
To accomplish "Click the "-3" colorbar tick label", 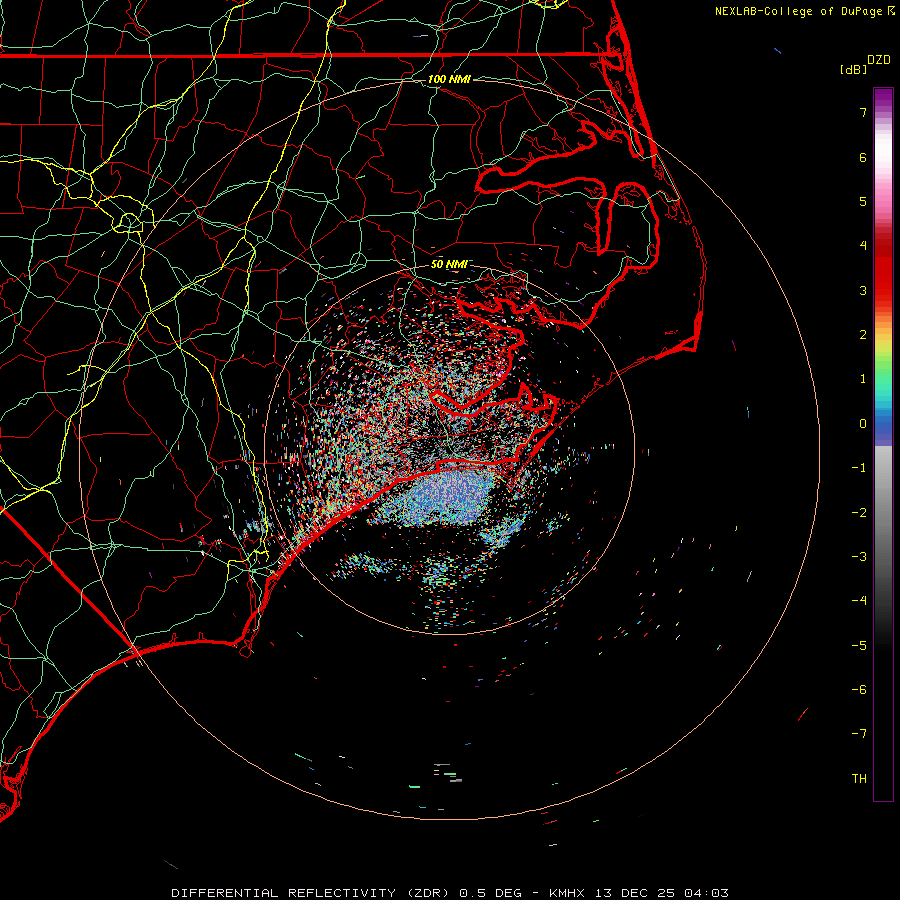I will coord(859,557).
